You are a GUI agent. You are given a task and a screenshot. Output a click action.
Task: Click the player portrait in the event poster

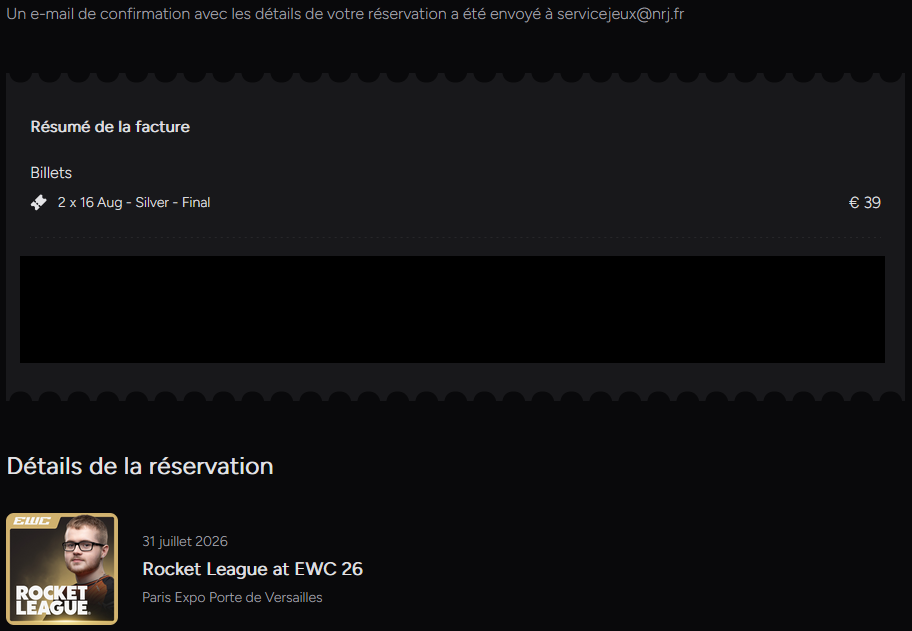coord(87,552)
